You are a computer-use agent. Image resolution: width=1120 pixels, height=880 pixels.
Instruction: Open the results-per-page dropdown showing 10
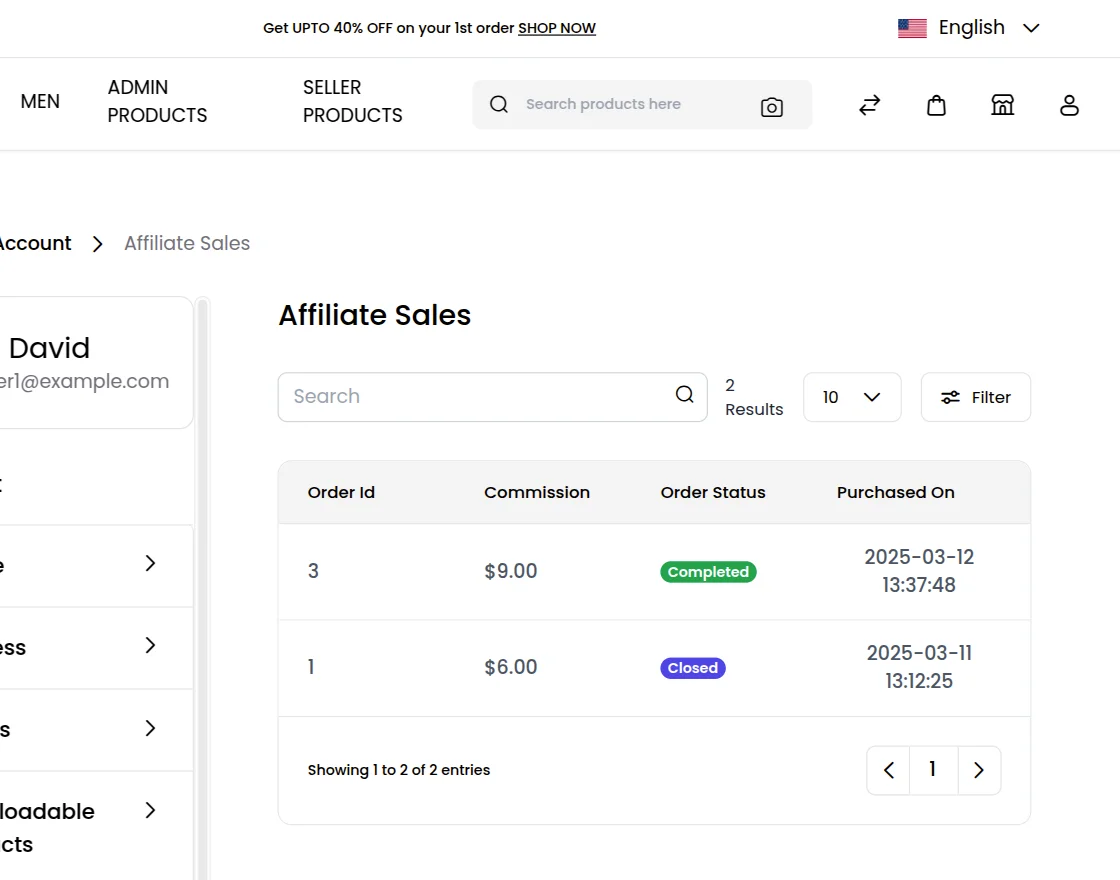click(x=851, y=397)
